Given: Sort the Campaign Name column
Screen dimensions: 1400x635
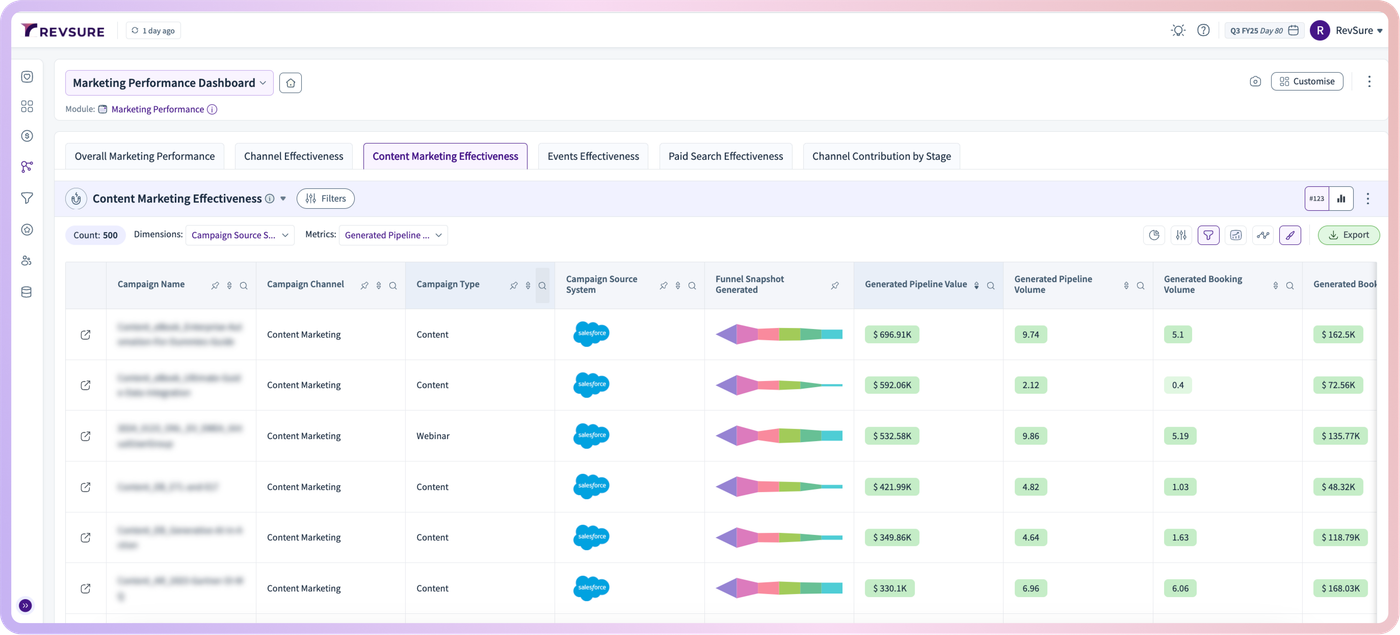Looking at the screenshot, I should pos(229,286).
